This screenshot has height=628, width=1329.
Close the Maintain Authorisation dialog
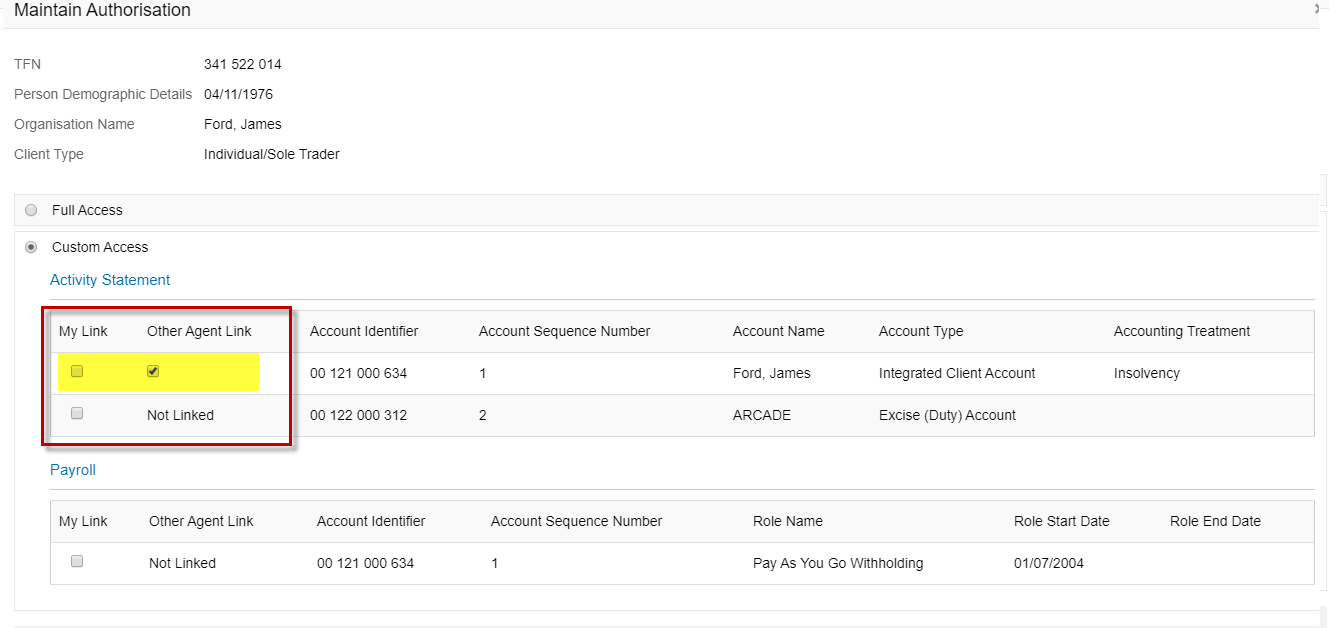click(x=1319, y=9)
